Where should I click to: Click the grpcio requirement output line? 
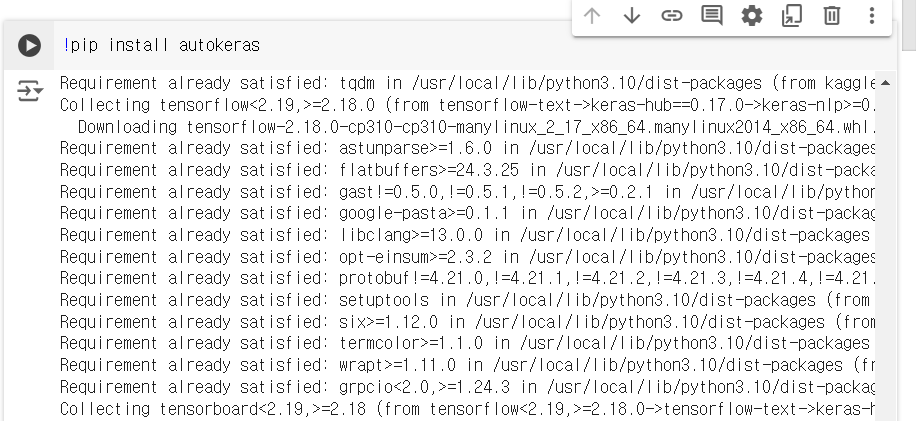tap(467, 387)
